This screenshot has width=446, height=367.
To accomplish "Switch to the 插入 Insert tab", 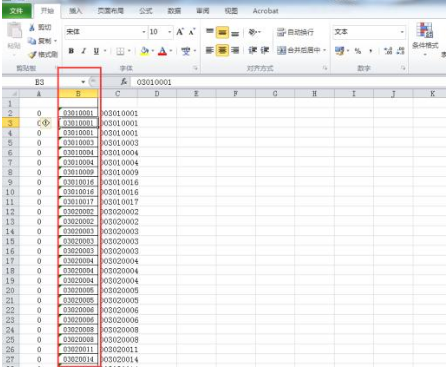I will pyautogui.click(x=76, y=11).
